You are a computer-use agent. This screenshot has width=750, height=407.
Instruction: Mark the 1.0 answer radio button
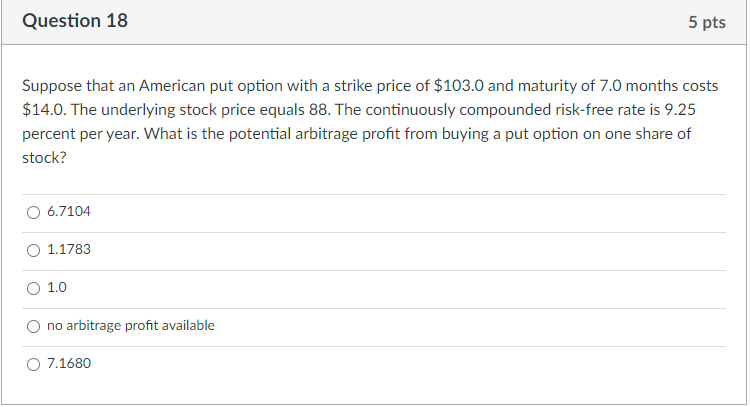33,288
